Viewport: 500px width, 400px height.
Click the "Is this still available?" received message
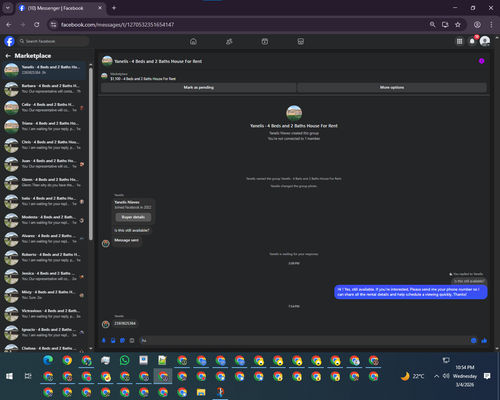pyautogui.click(x=132, y=230)
